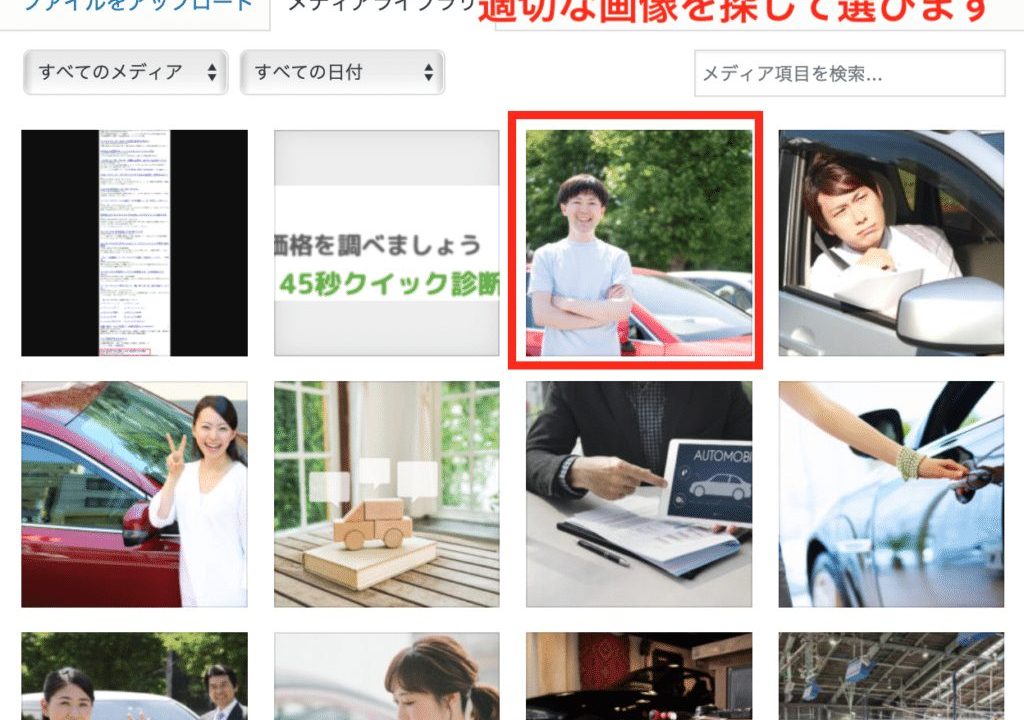Select the wooden toy car on books
This screenshot has width=1024, height=720.
[386, 490]
